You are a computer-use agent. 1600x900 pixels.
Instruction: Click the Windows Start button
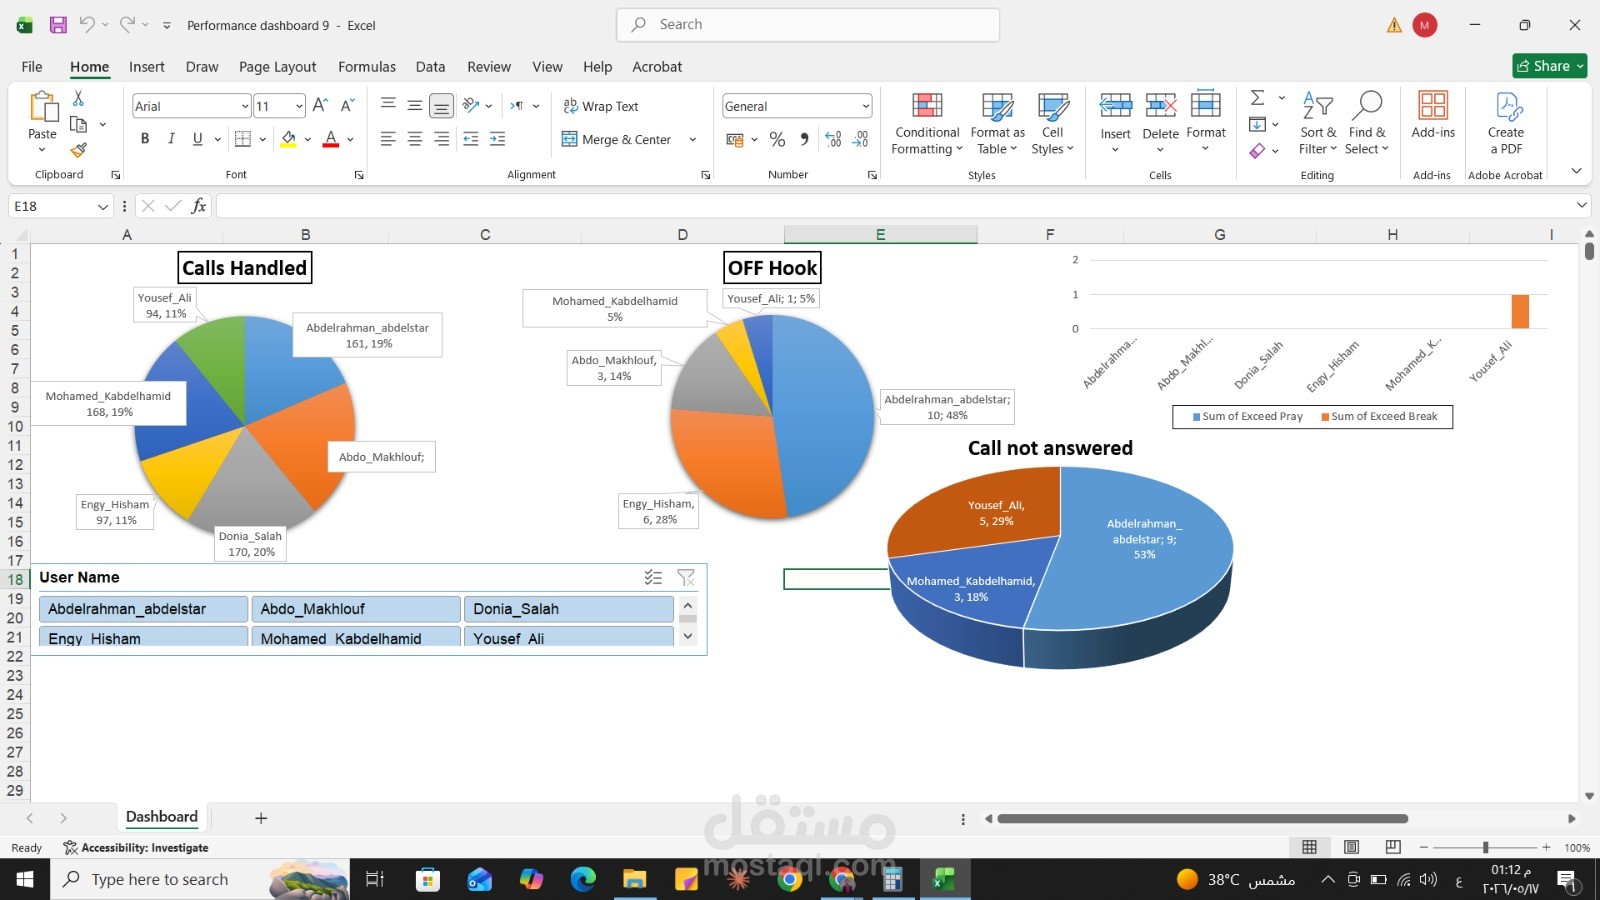click(x=25, y=879)
